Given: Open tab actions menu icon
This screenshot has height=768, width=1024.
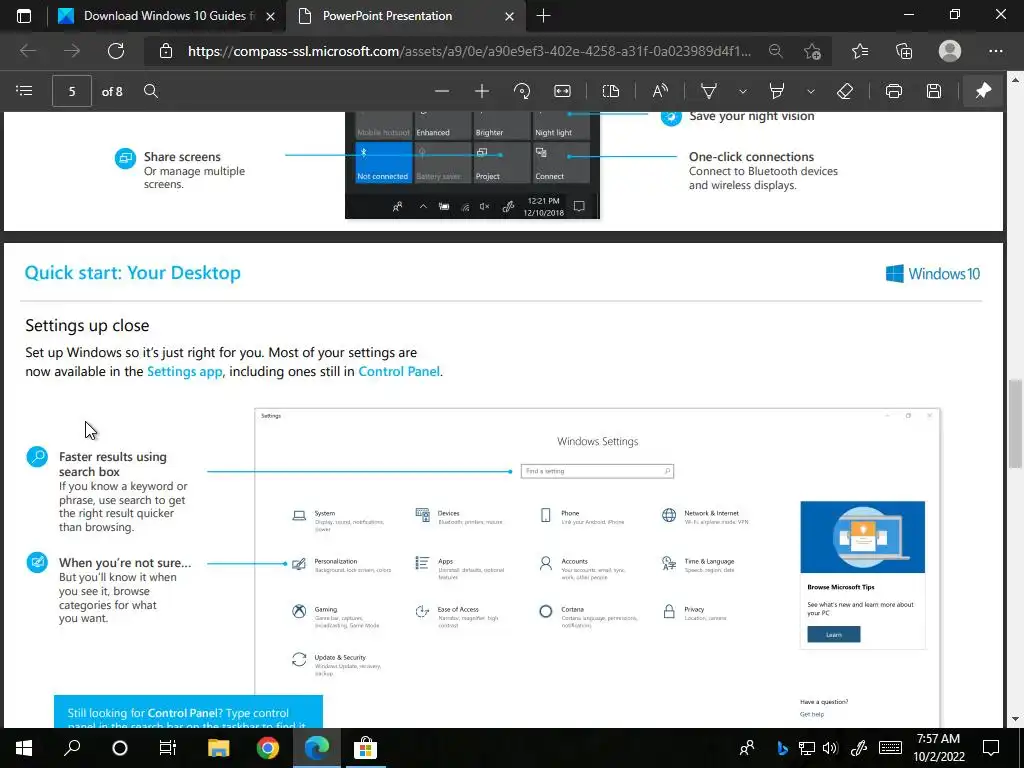Looking at the screenshot, I should tap(24, 16).
